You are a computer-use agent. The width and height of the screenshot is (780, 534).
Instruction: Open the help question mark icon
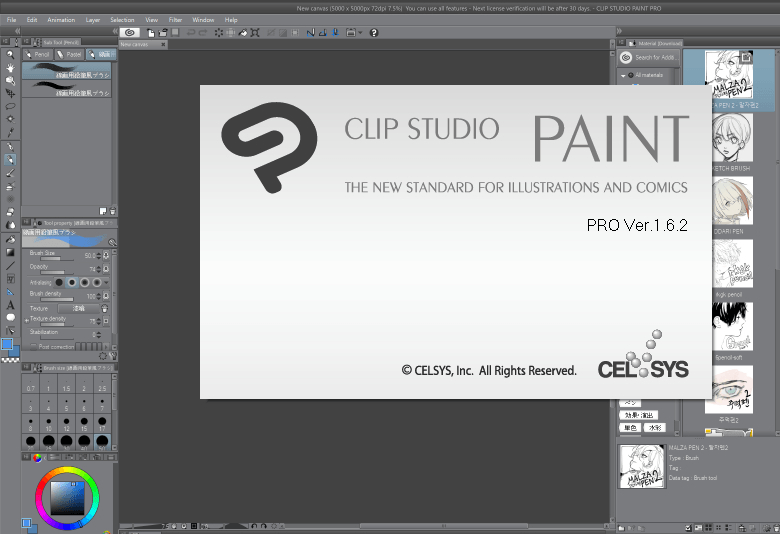[x=374, y=32]
